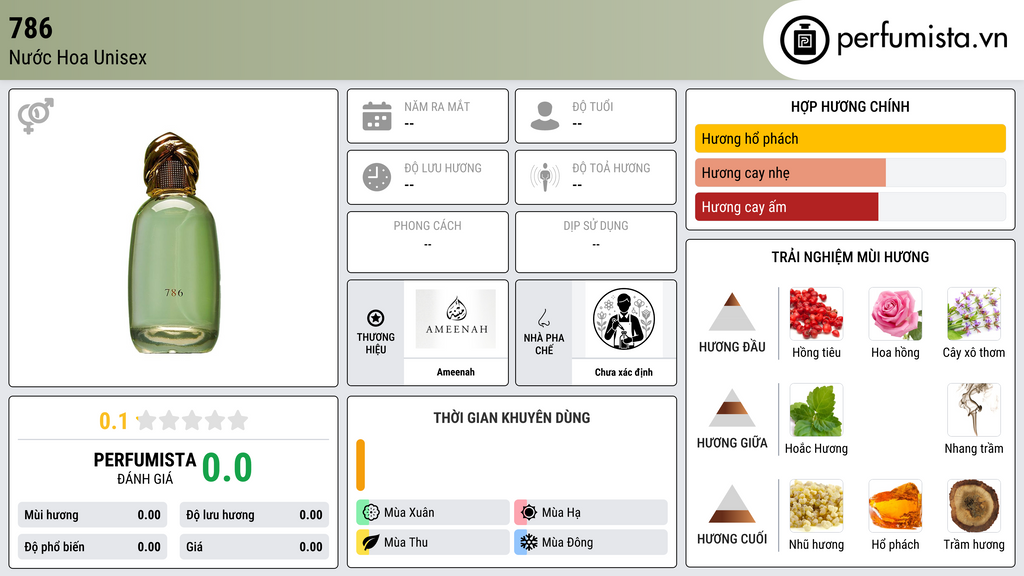Click the Phong cách info card
The image size is (1024, 576).
[x=428, y=242]
